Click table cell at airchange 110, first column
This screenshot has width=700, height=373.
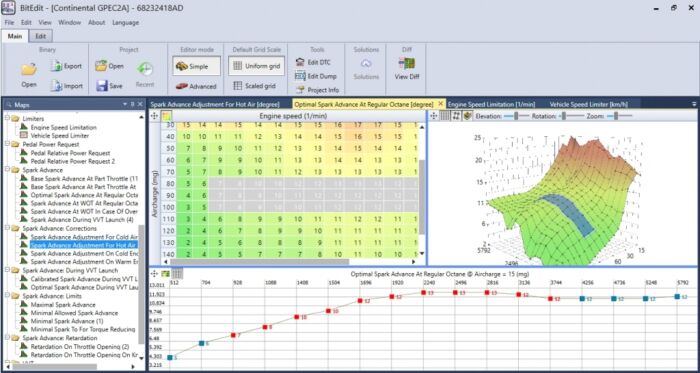click(x=187, y=219)
